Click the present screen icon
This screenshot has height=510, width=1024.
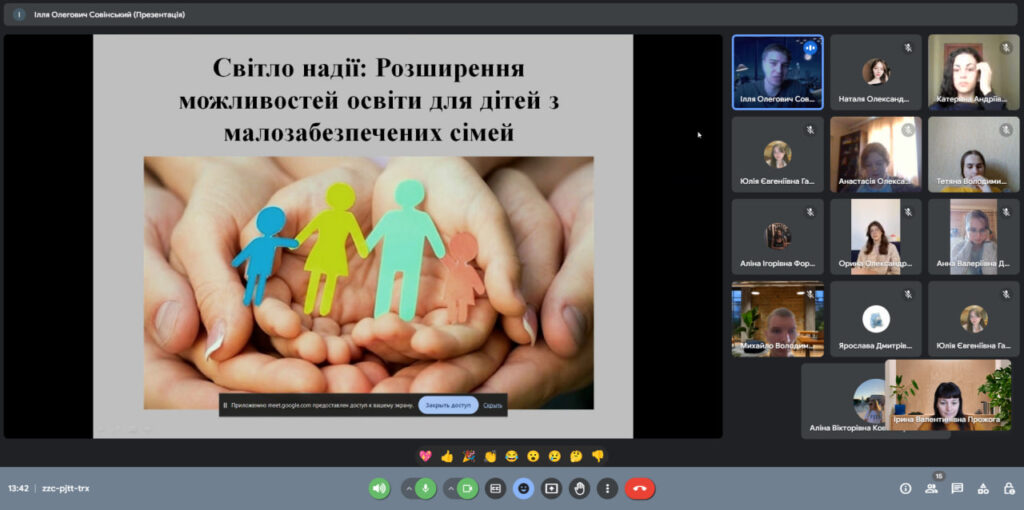pyautogui.click(x=551, y=489)
